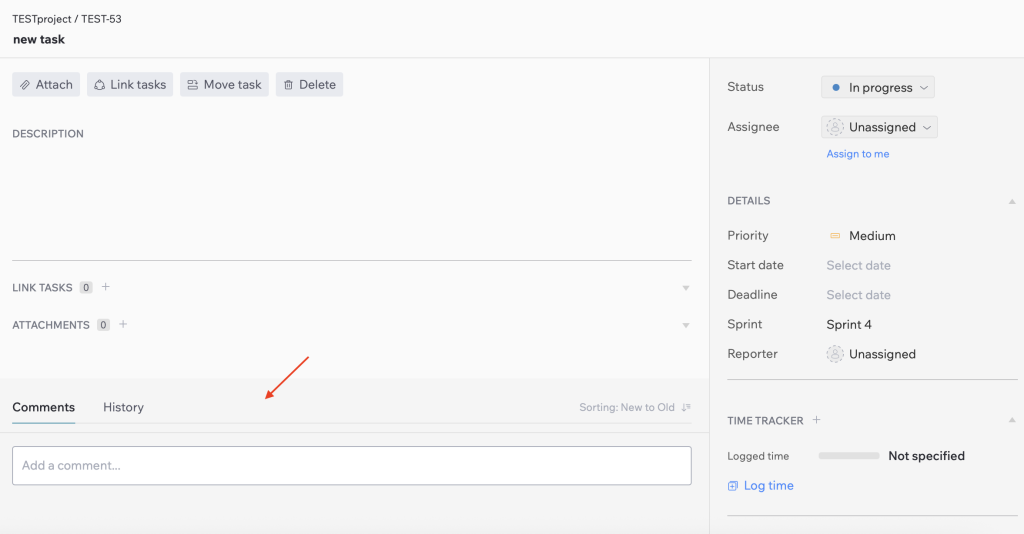Click the Assign to me link
The height and width of the screenshot is (534, 1024).
tap(857, 154)
